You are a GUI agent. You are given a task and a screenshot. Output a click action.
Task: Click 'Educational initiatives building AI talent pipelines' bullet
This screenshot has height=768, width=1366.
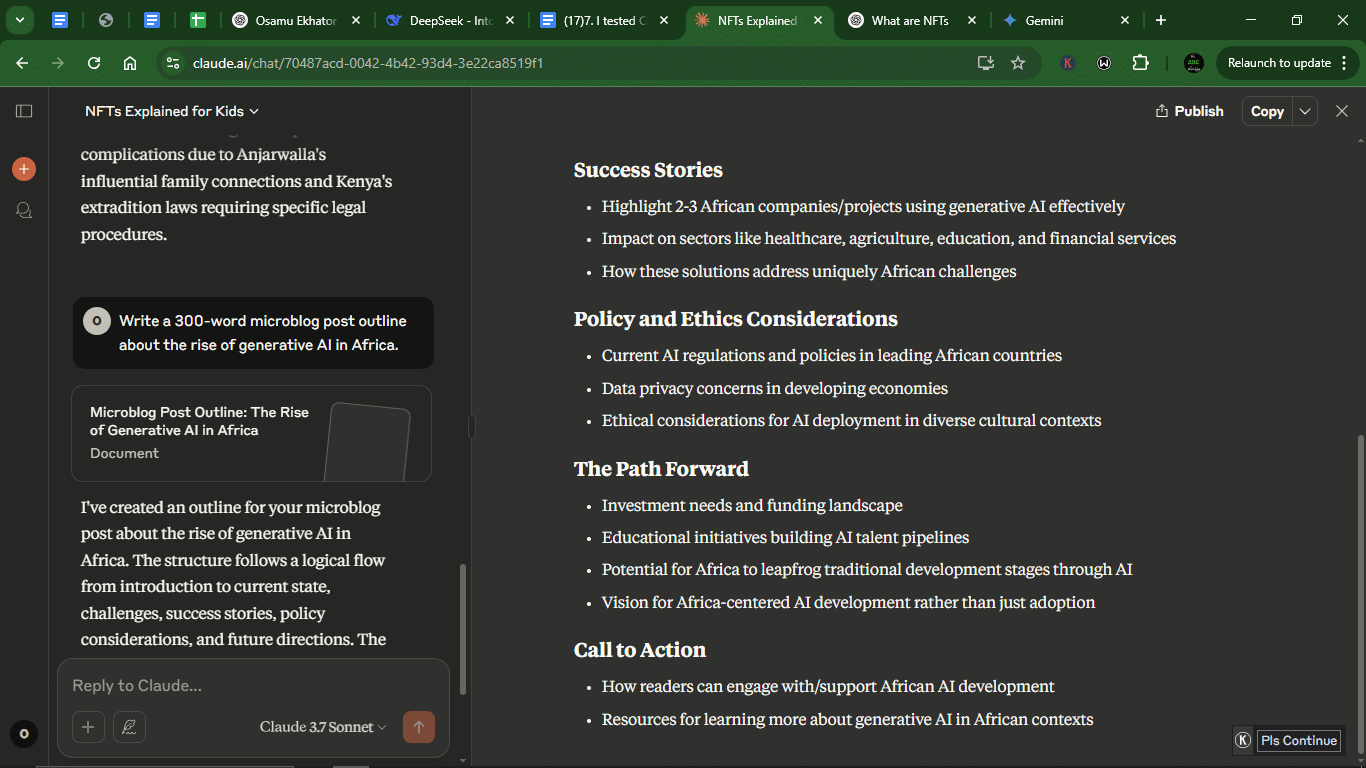pyautogui.click(x=785, y=538)
